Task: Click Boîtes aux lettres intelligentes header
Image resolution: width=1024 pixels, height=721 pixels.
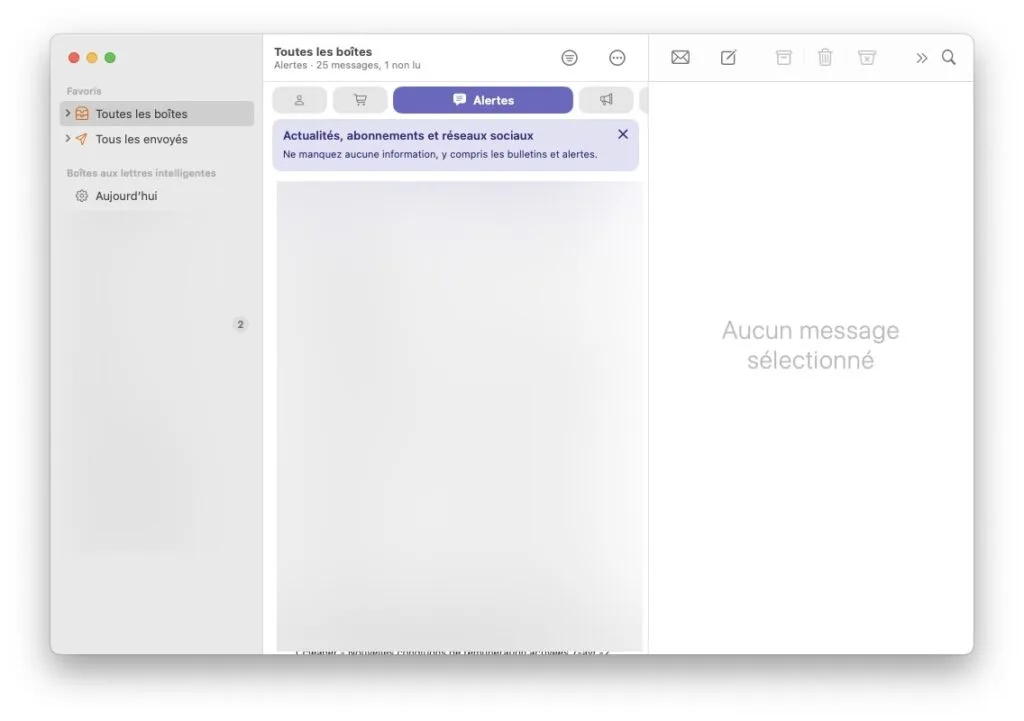Action: point(141,173)
